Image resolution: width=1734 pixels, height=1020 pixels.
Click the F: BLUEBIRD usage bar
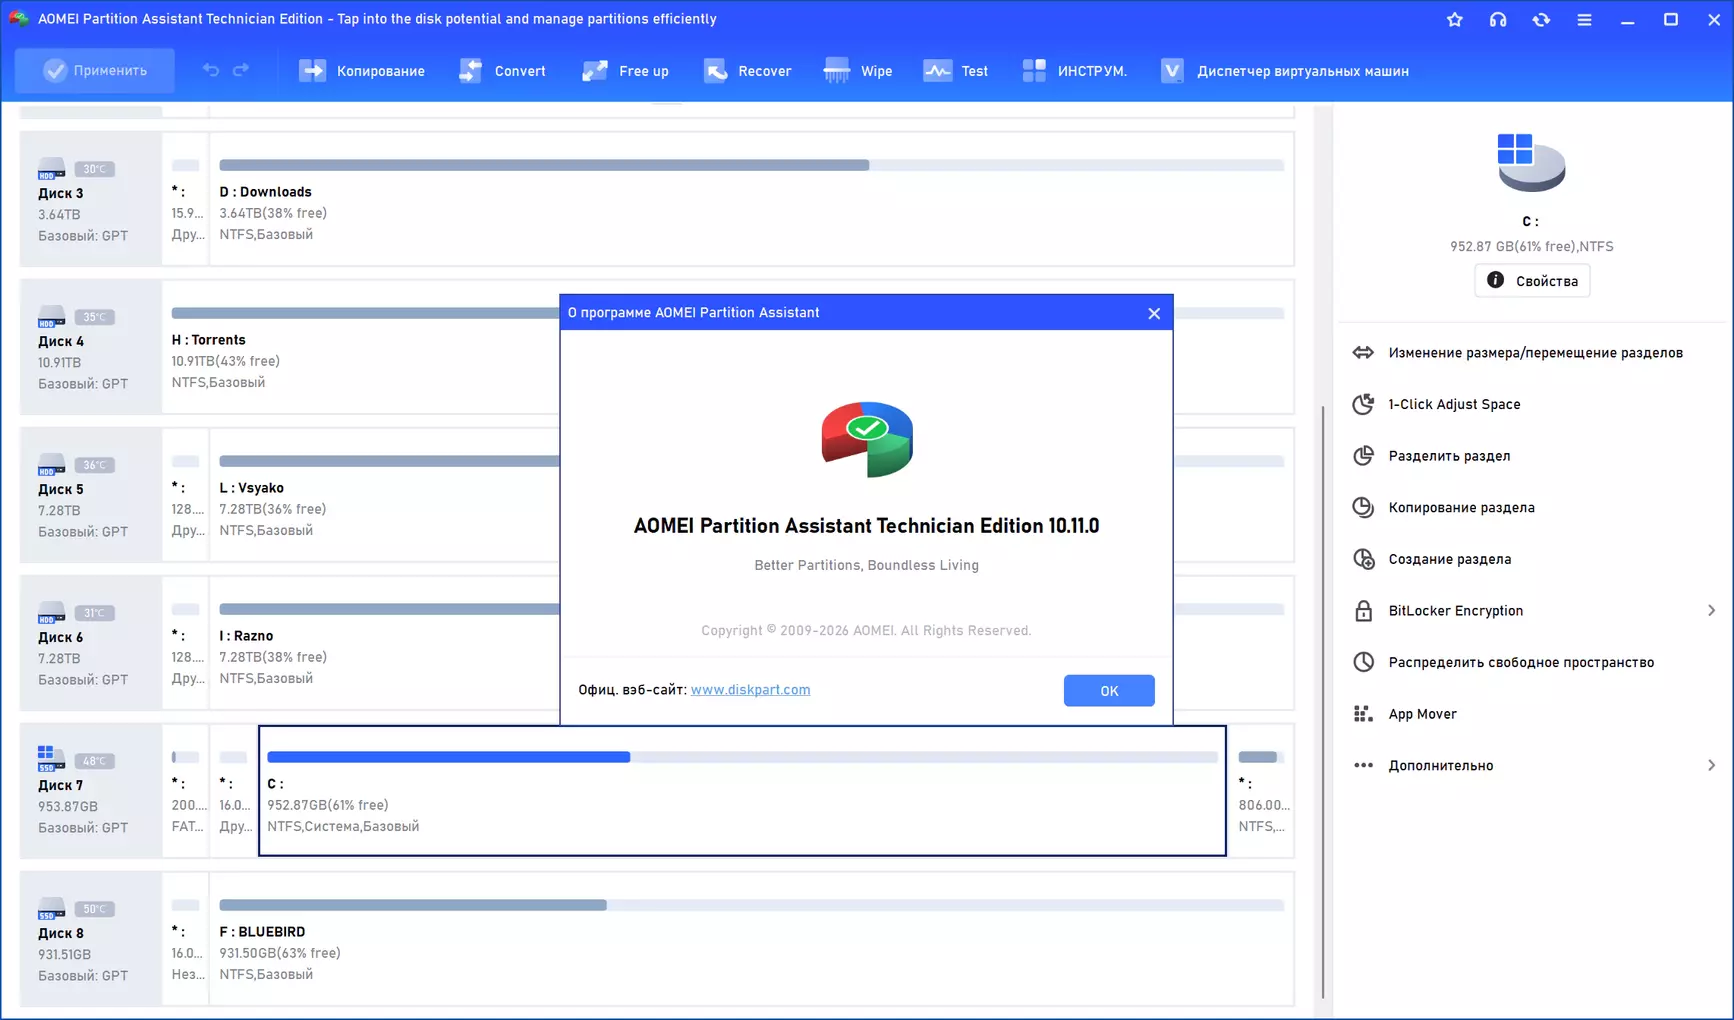(751, 905)
